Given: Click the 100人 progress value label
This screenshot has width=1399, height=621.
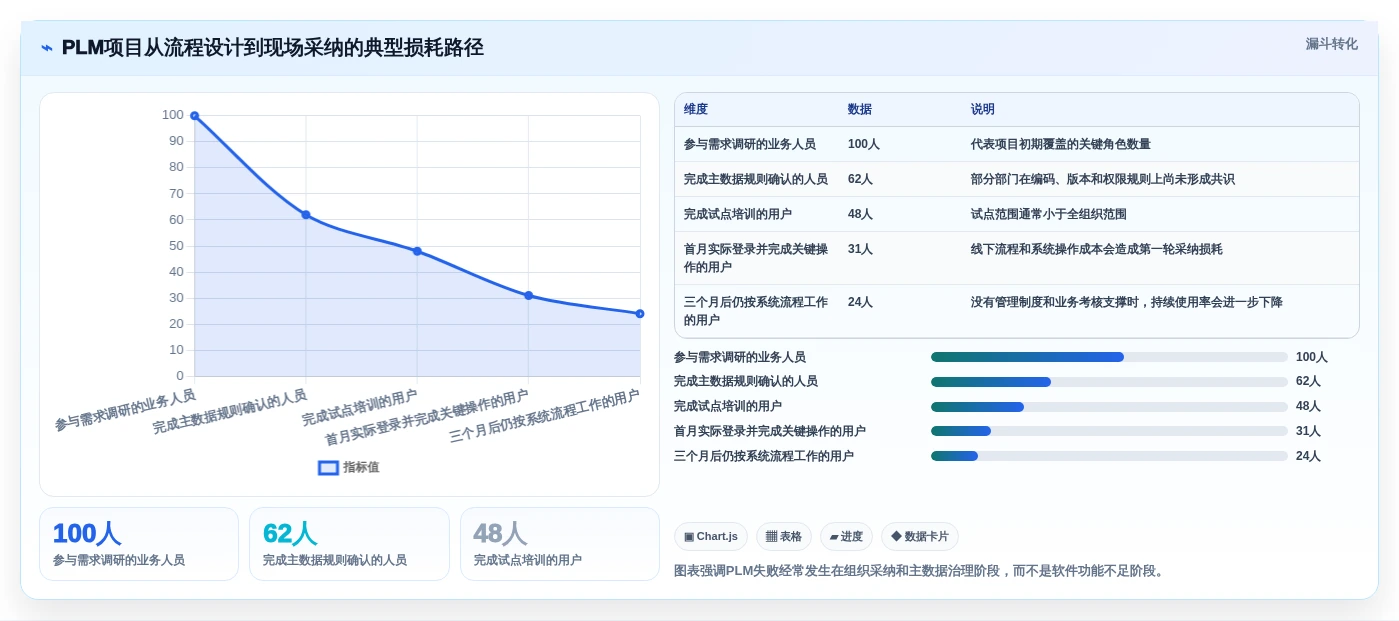Looking at the screenshot, I should click(1312, 357).
